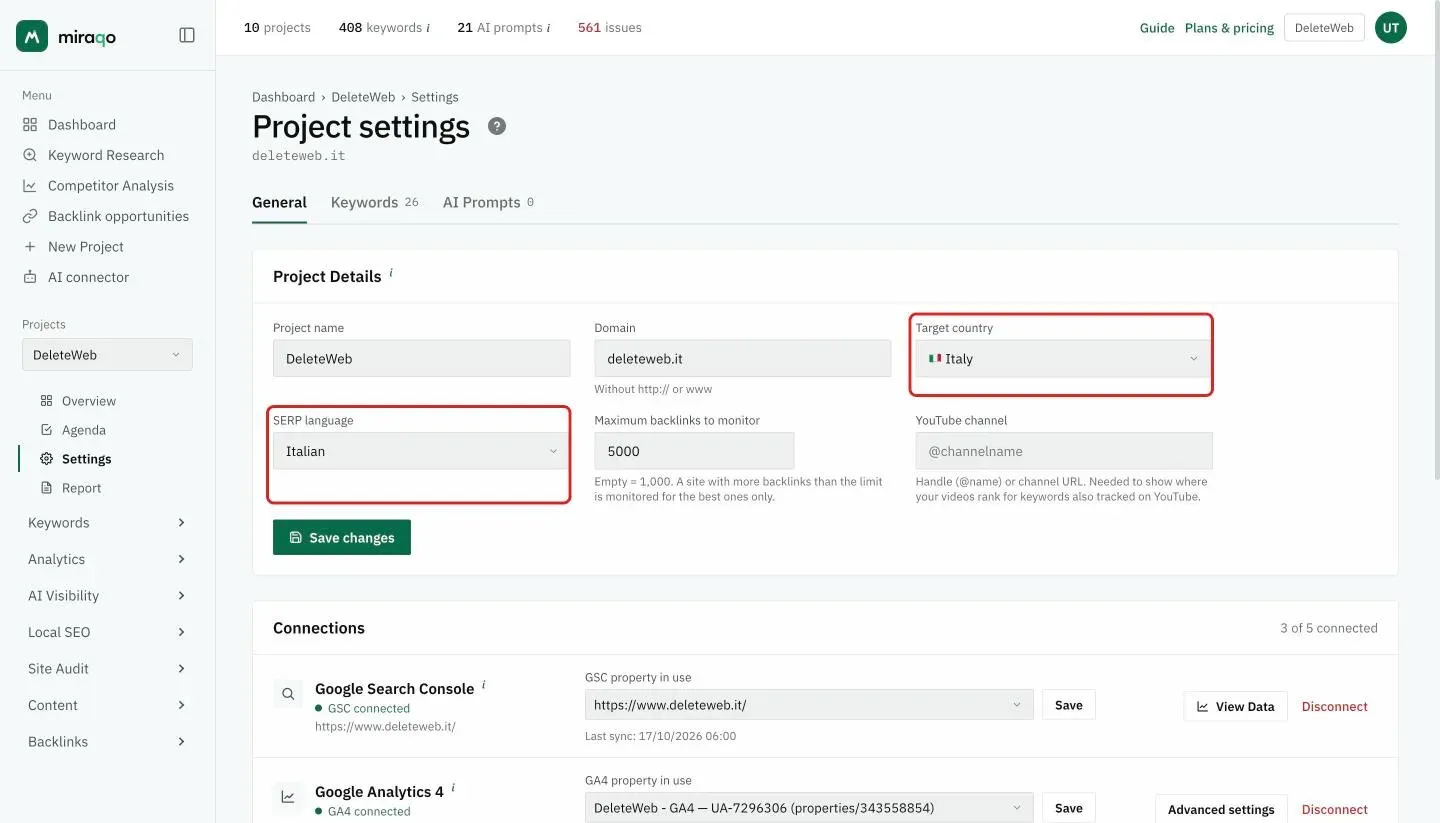Image resolution: width=1440 pixels, height=823 pixels.
Task: Click the Project name input field
Action: (x=421, y=359)
